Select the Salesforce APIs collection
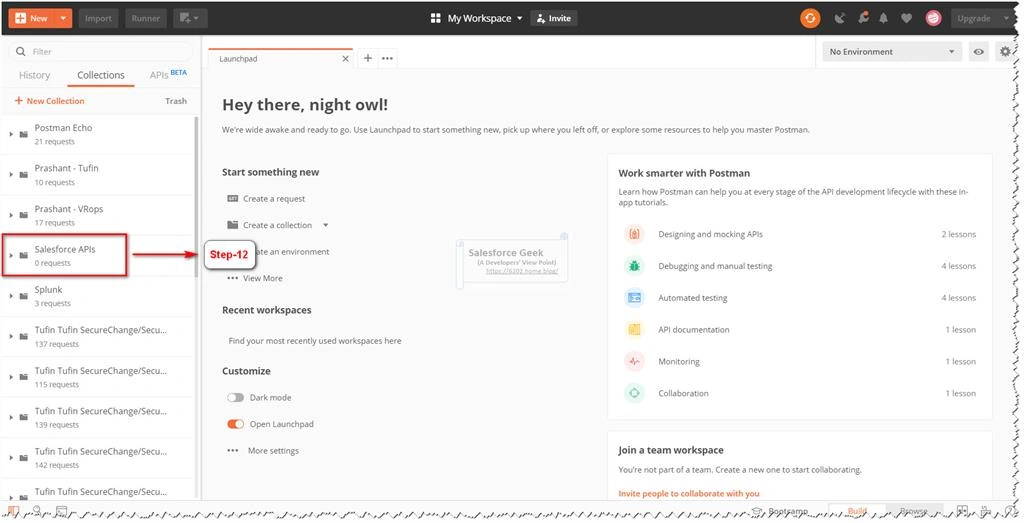1024x523 pixels. (x=98, y=255)
